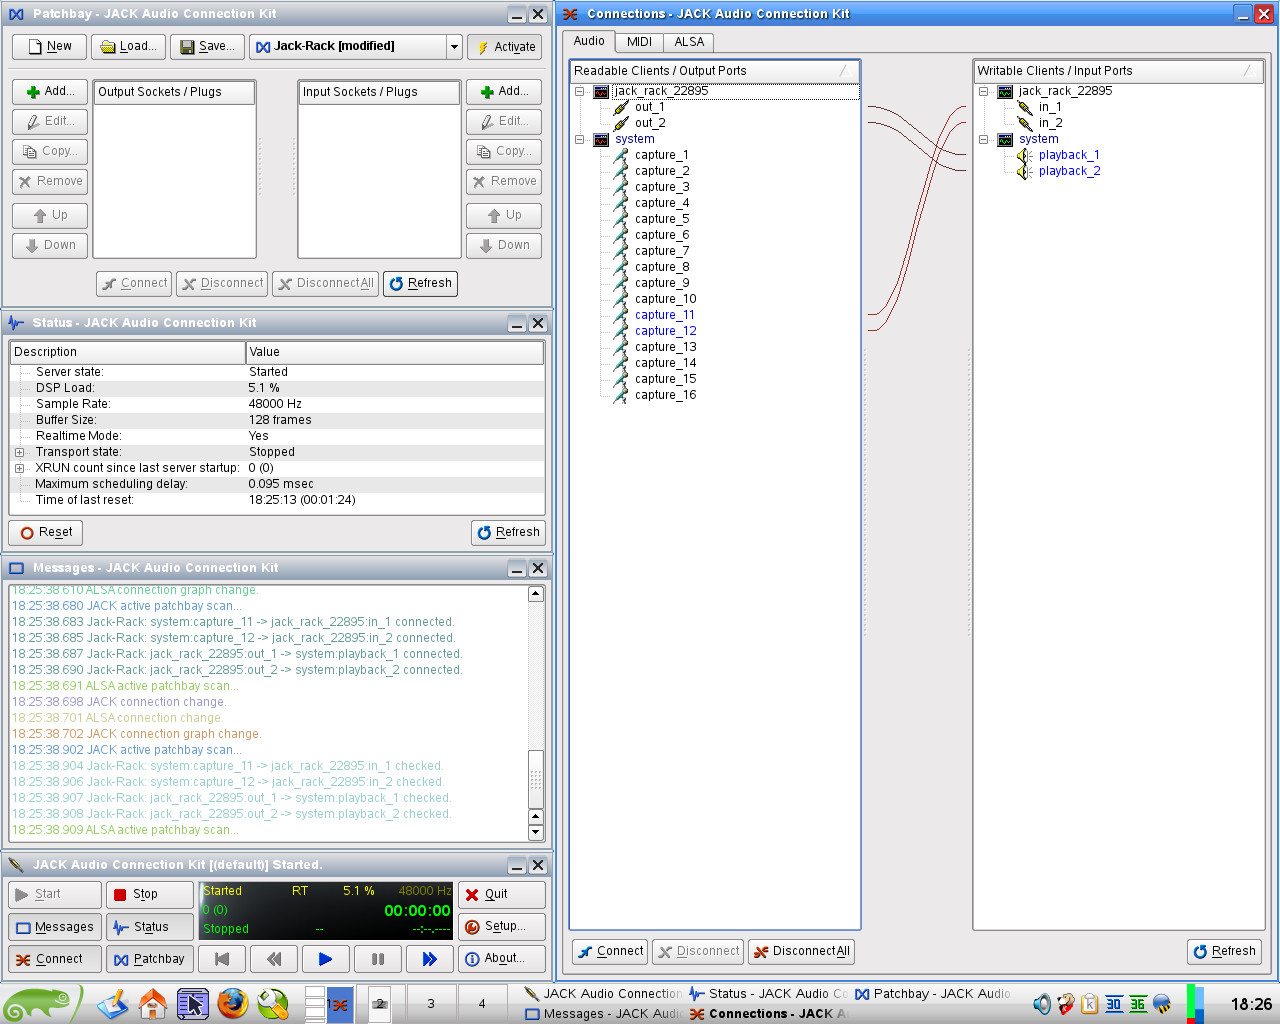Reset the status statistics
Image resolution: width=1280 pixels, height=1024 pixels.
pos(46,532)
